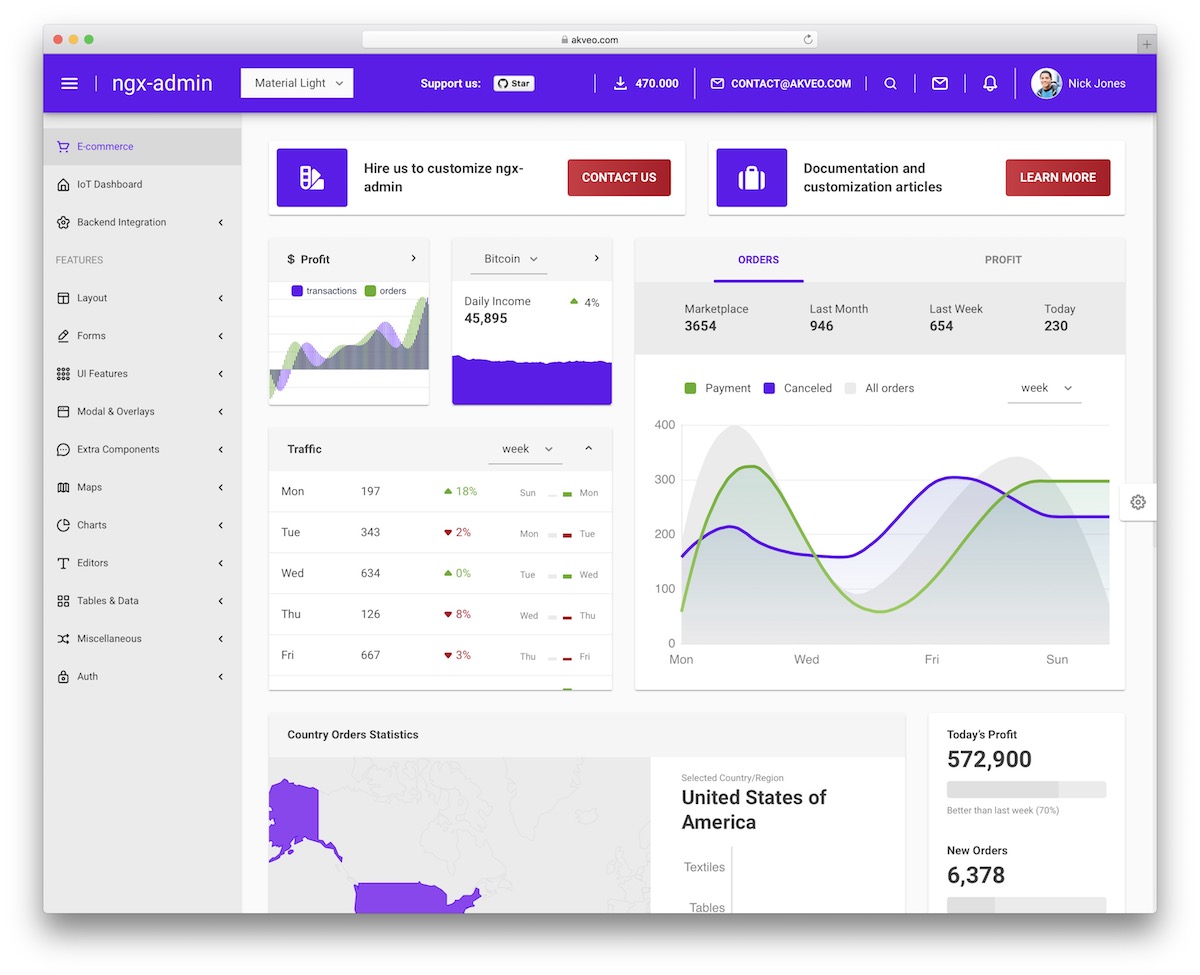Open the Material Light theme dropdown

[x=296, y=83]
